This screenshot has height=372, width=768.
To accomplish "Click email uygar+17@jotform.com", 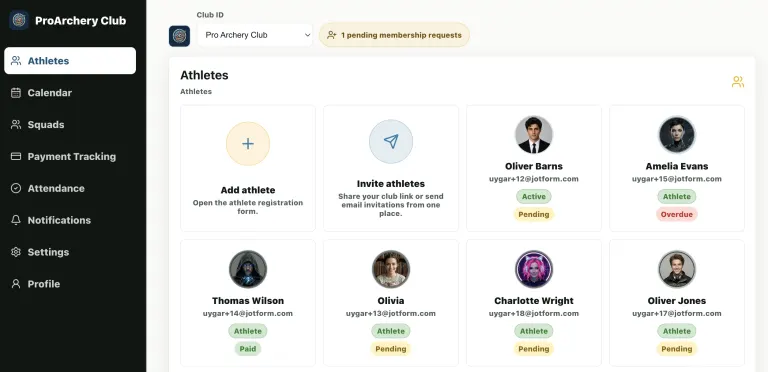I will 677,313.
